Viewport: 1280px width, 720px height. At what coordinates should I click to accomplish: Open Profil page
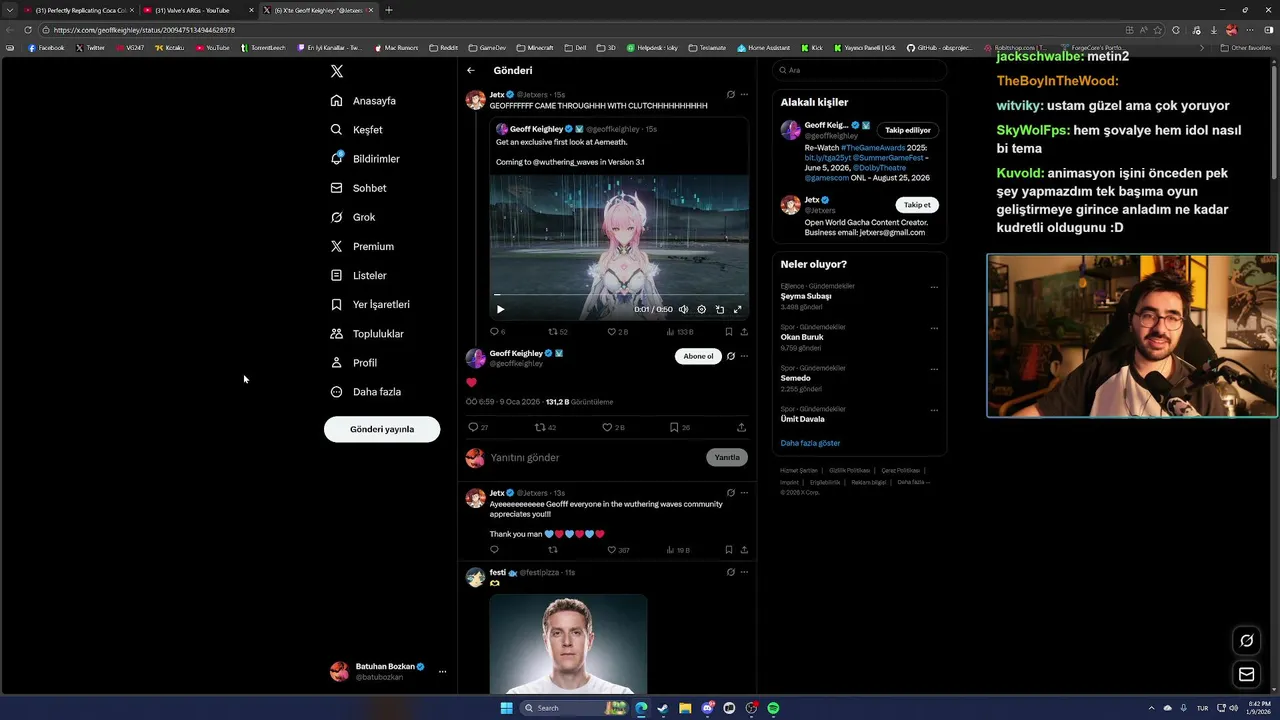[x=353, y=362]
